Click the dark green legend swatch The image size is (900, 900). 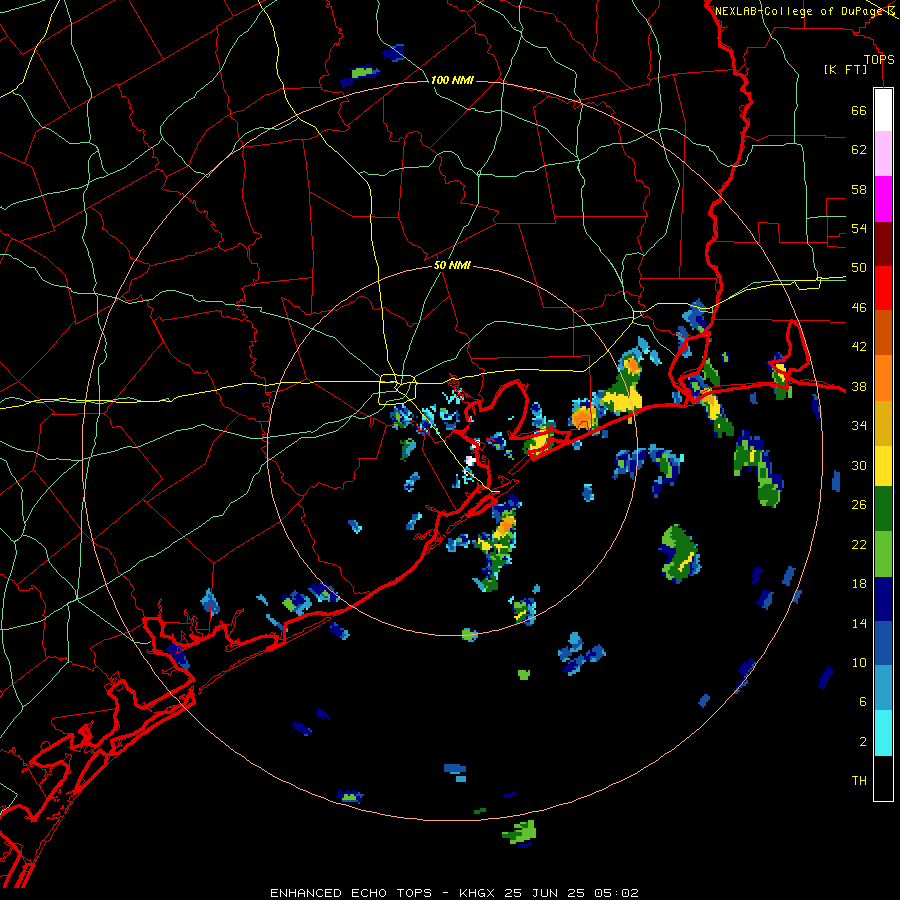coord(883,509)
